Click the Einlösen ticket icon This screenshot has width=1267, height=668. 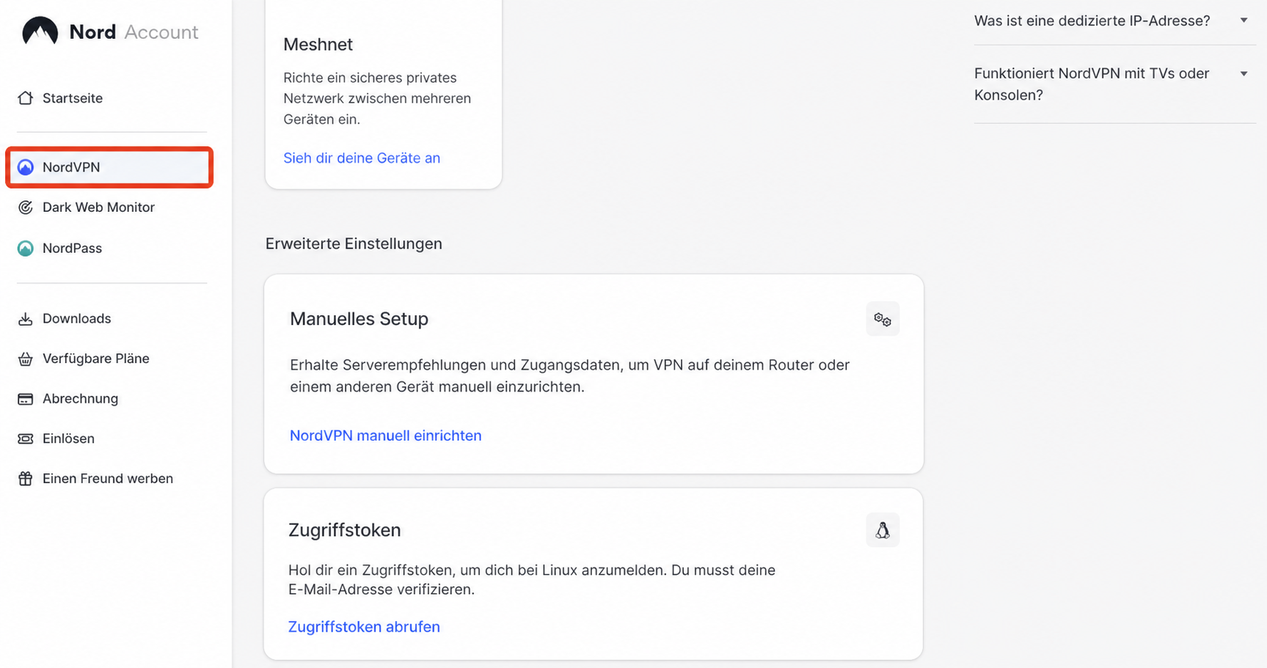tap(26, 438)
